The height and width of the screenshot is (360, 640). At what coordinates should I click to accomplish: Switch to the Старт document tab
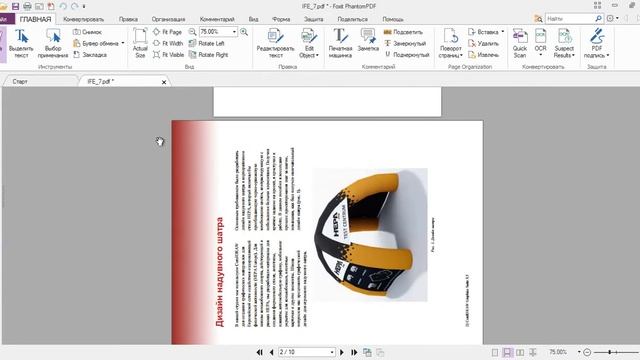(20, 82)
